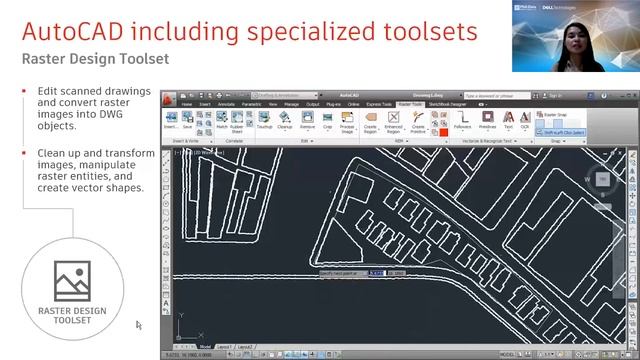Open the Home ribbon tab

[x=187, y=104]
